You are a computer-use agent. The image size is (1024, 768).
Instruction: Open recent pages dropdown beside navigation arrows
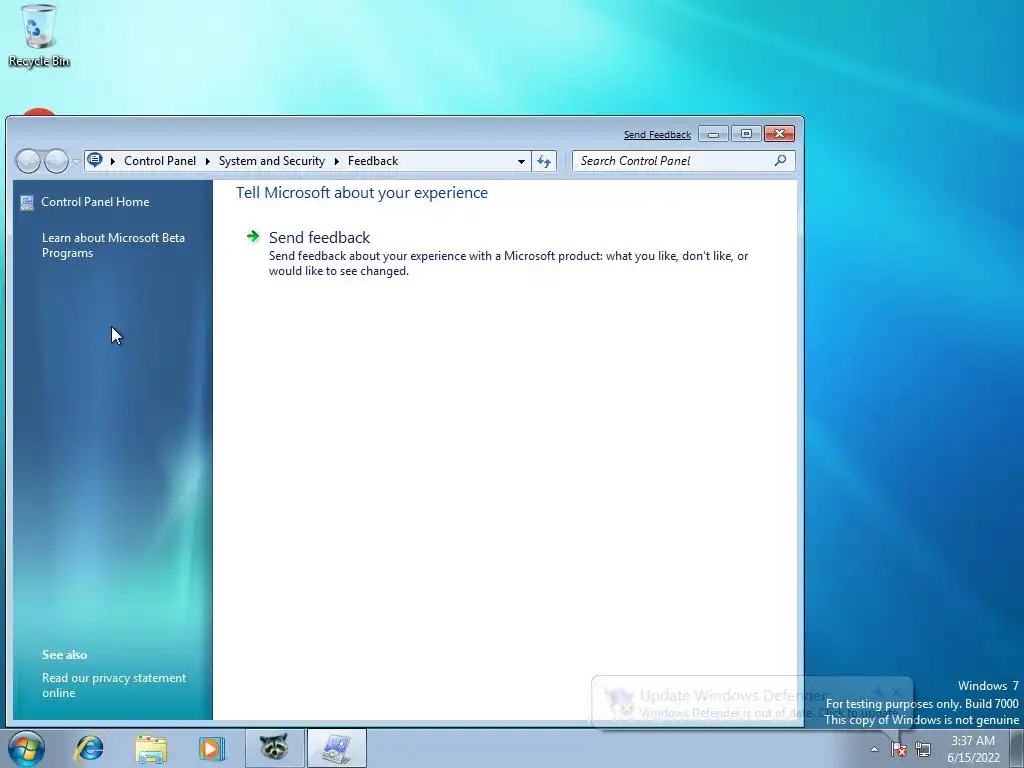(x=76, y=161)
